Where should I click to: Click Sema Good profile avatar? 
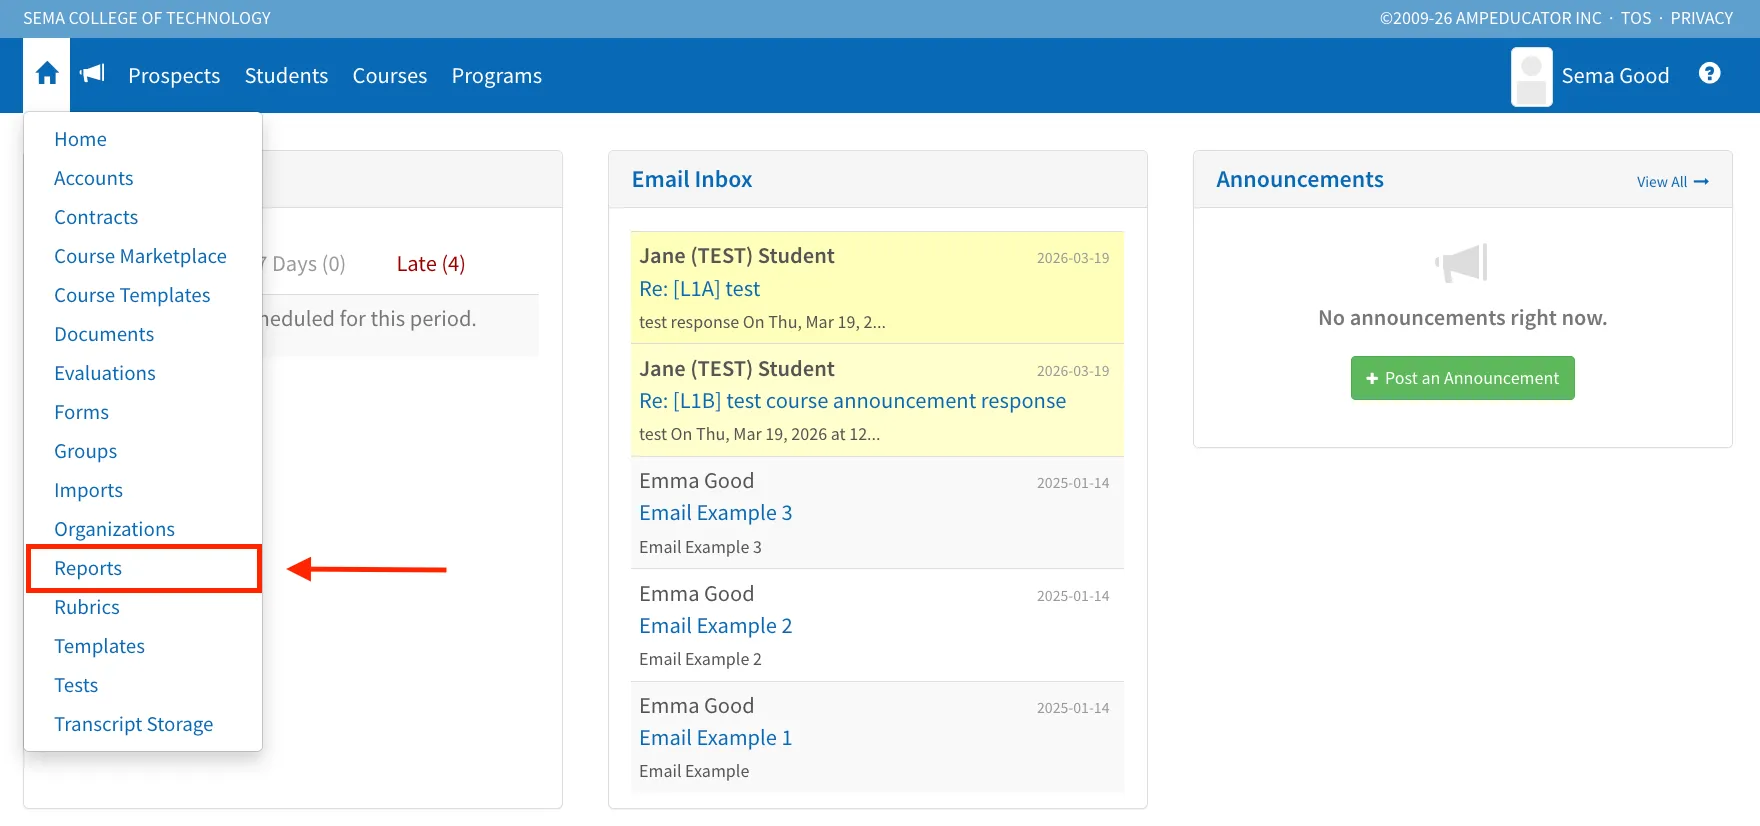tap(1531, 77)
